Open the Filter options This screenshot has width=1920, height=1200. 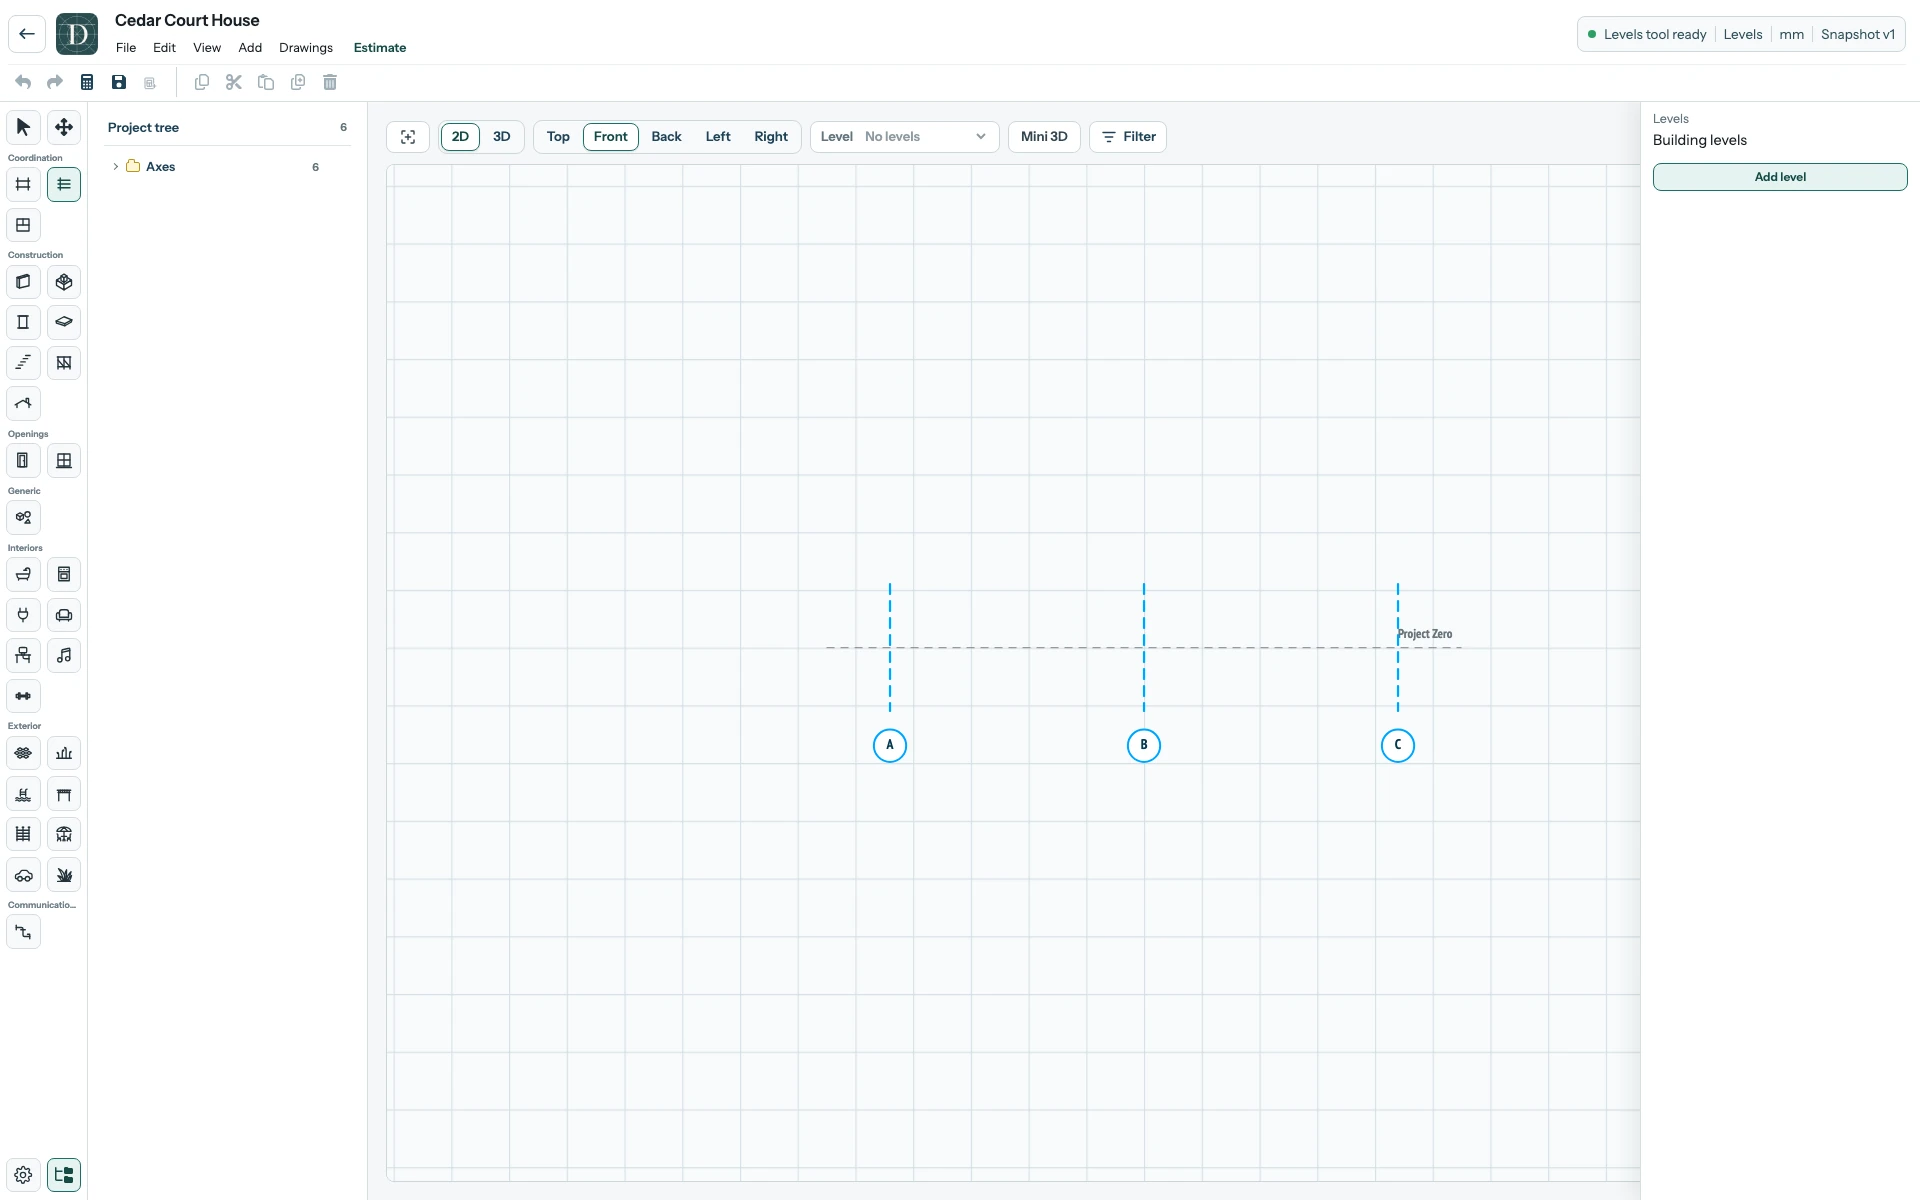click(1128, 137)
